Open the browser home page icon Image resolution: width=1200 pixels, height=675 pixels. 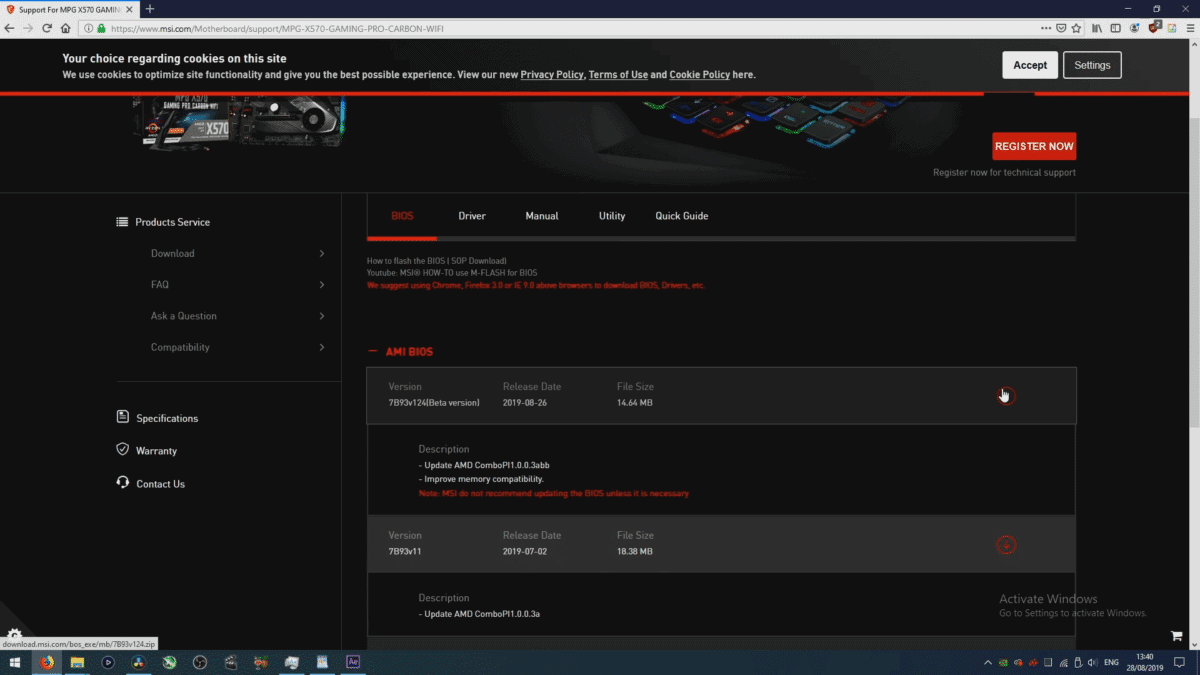66,28
